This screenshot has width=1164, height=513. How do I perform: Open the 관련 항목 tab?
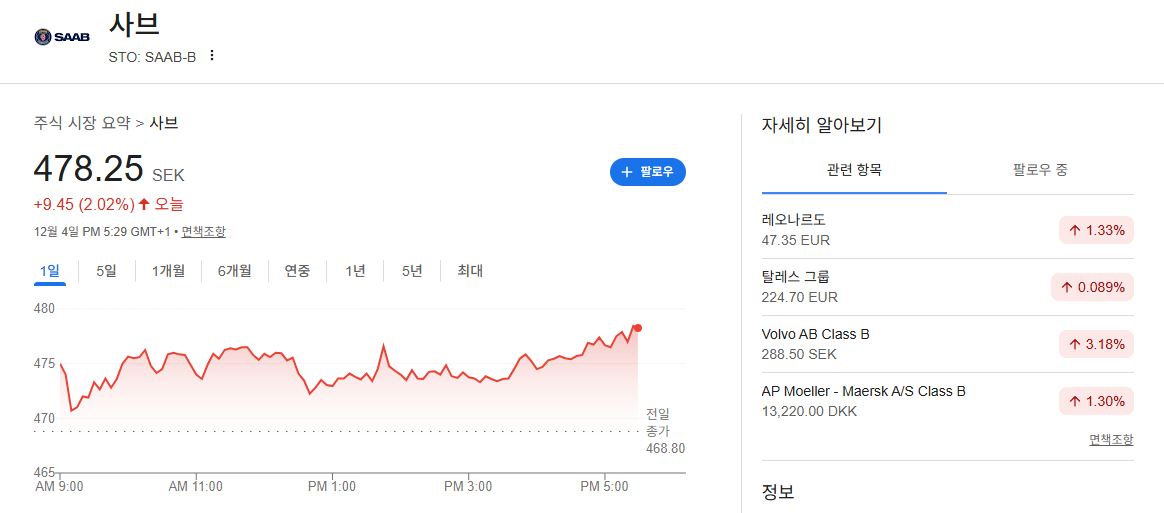(854, 170)
